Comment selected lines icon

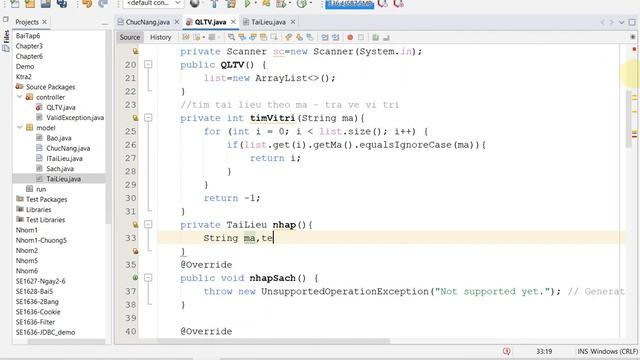[x=375, y=37]
